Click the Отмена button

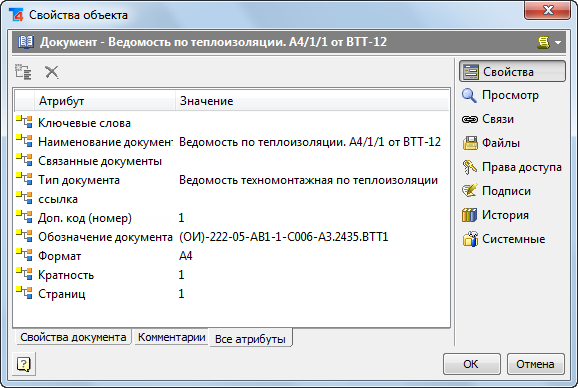coord(535,364)
